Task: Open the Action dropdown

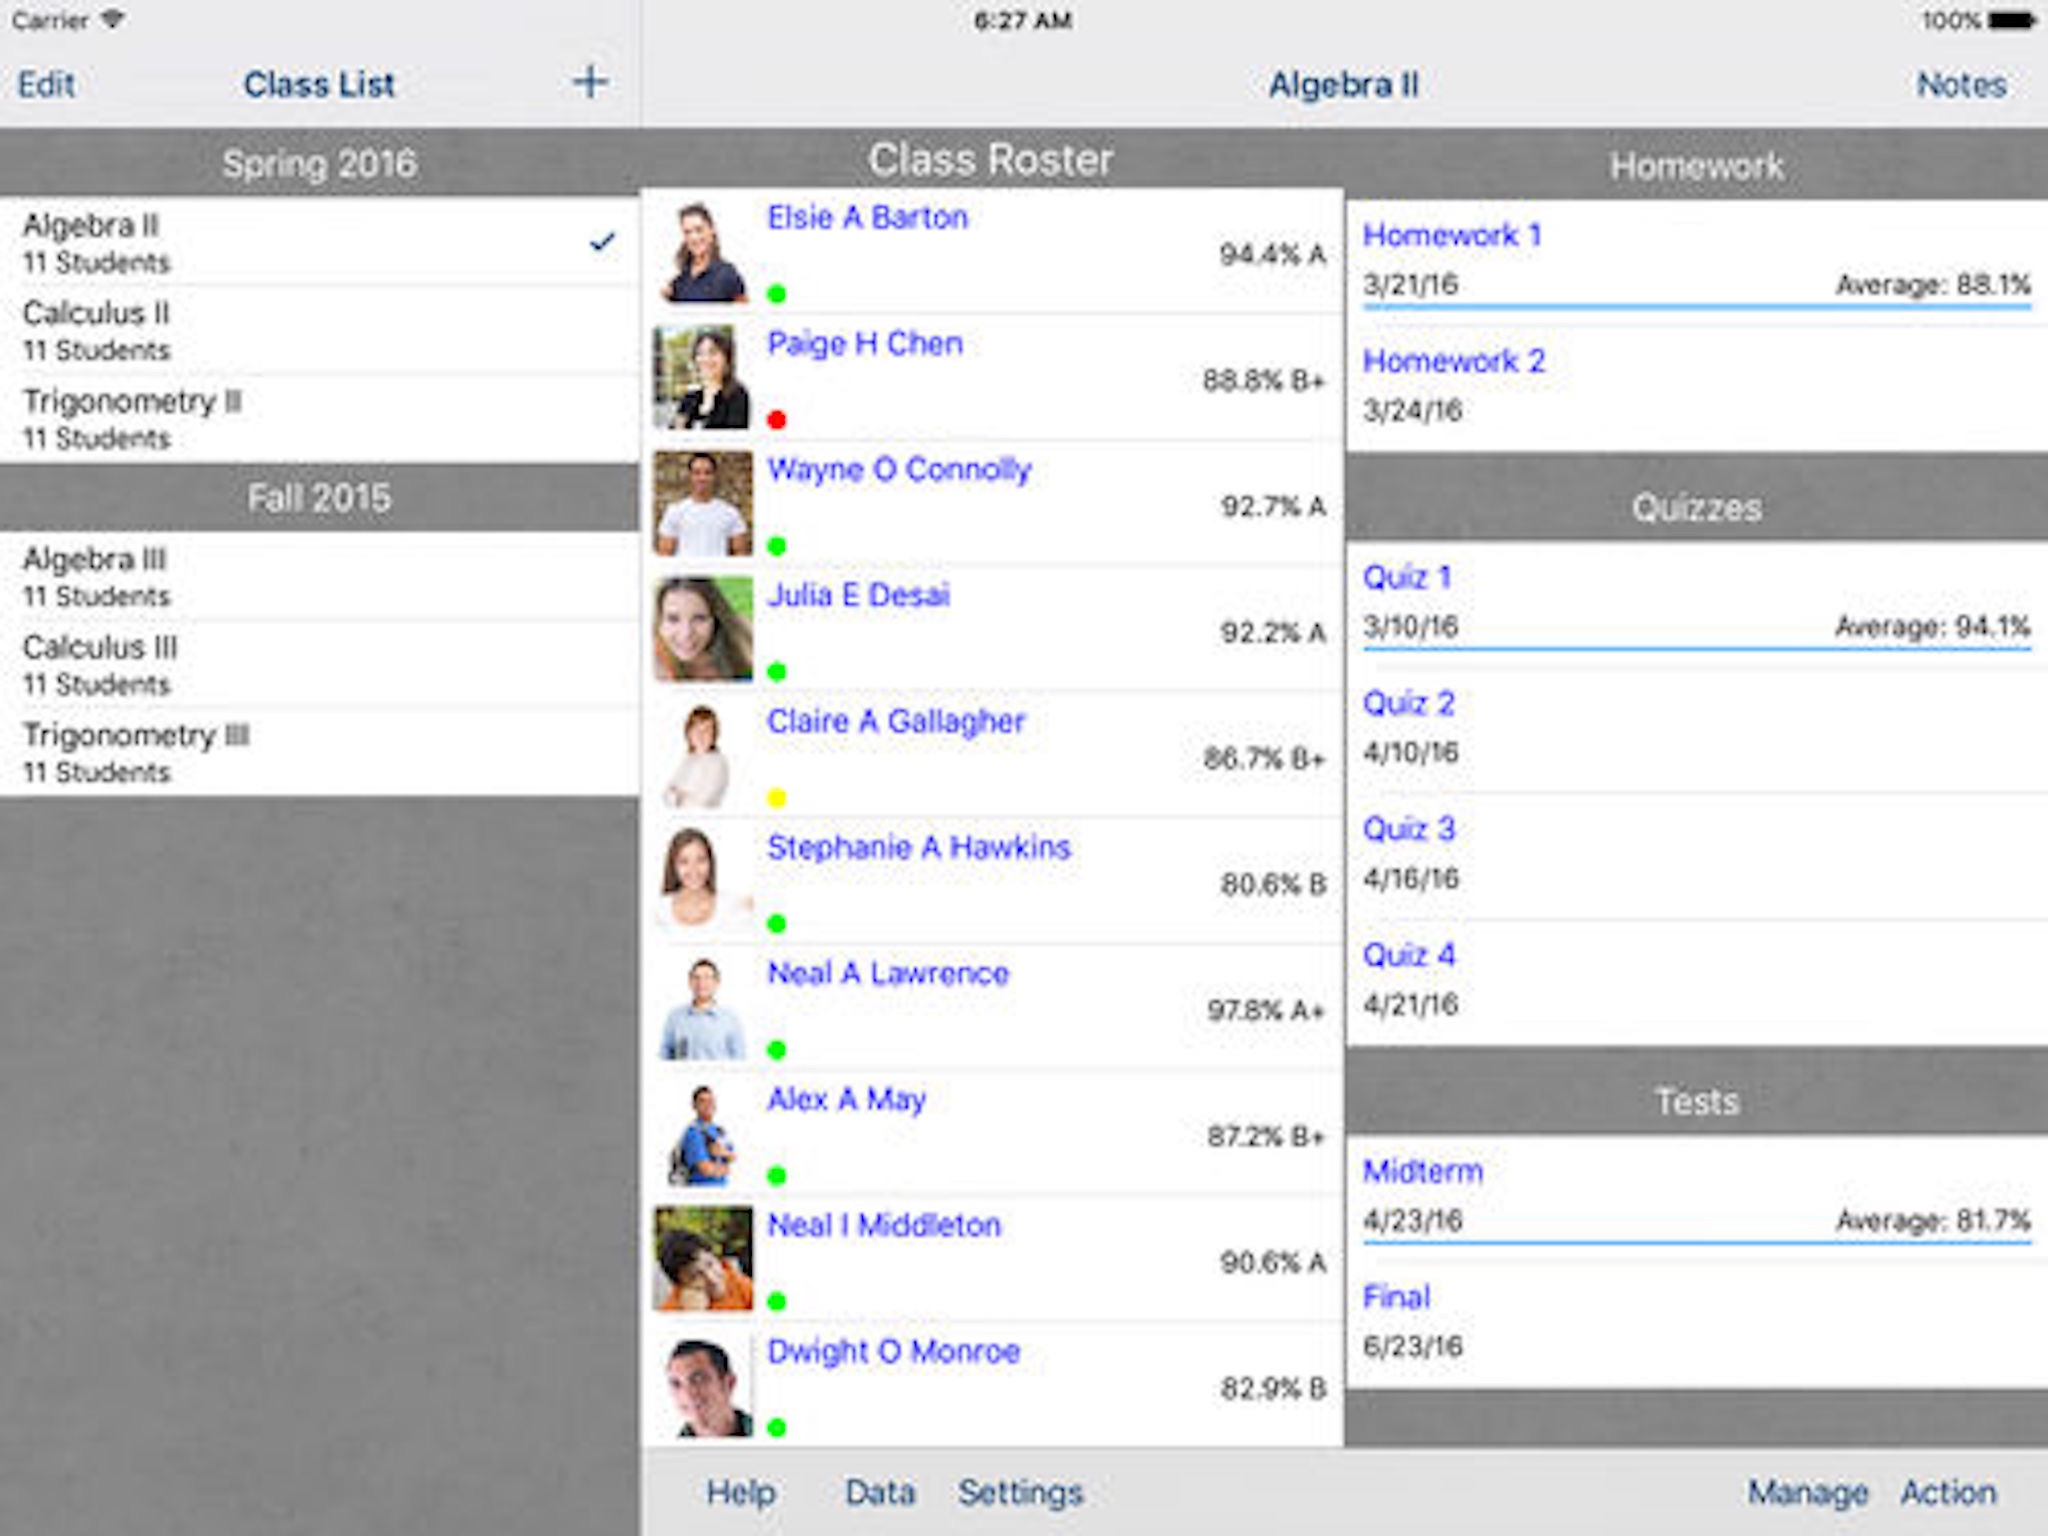Action: pyautogui.click(x=1948, y=1492)
